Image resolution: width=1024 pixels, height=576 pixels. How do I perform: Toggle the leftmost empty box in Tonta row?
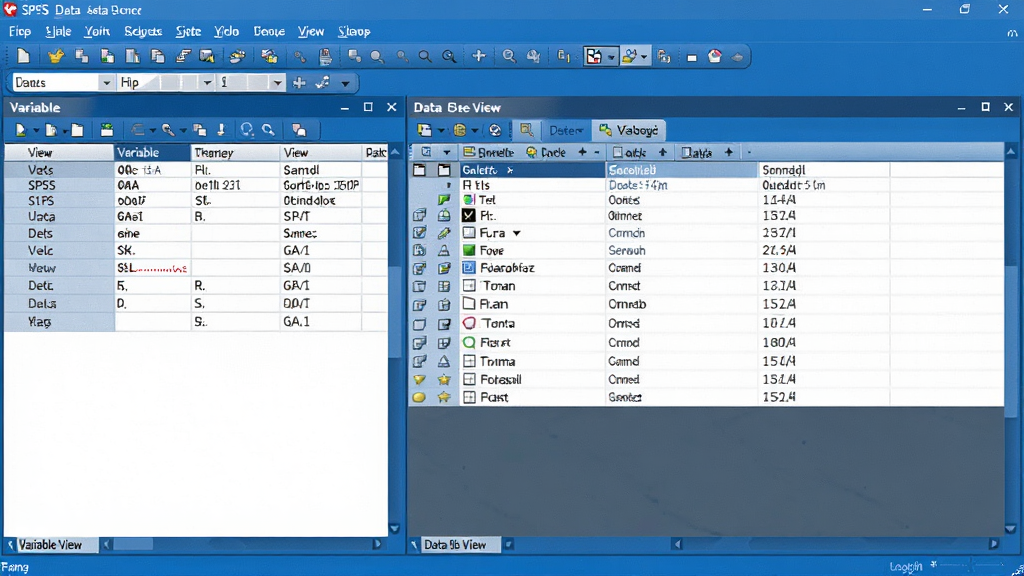pos(419,324)
